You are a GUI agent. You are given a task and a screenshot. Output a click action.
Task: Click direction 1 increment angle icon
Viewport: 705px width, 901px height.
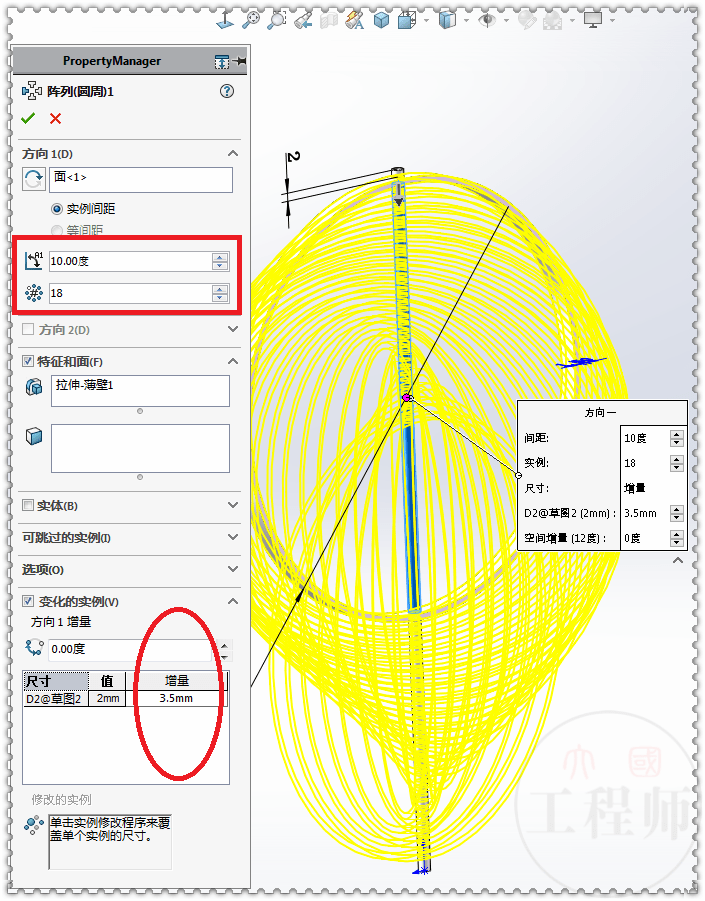pyautogui.click(x=34, y=648)
